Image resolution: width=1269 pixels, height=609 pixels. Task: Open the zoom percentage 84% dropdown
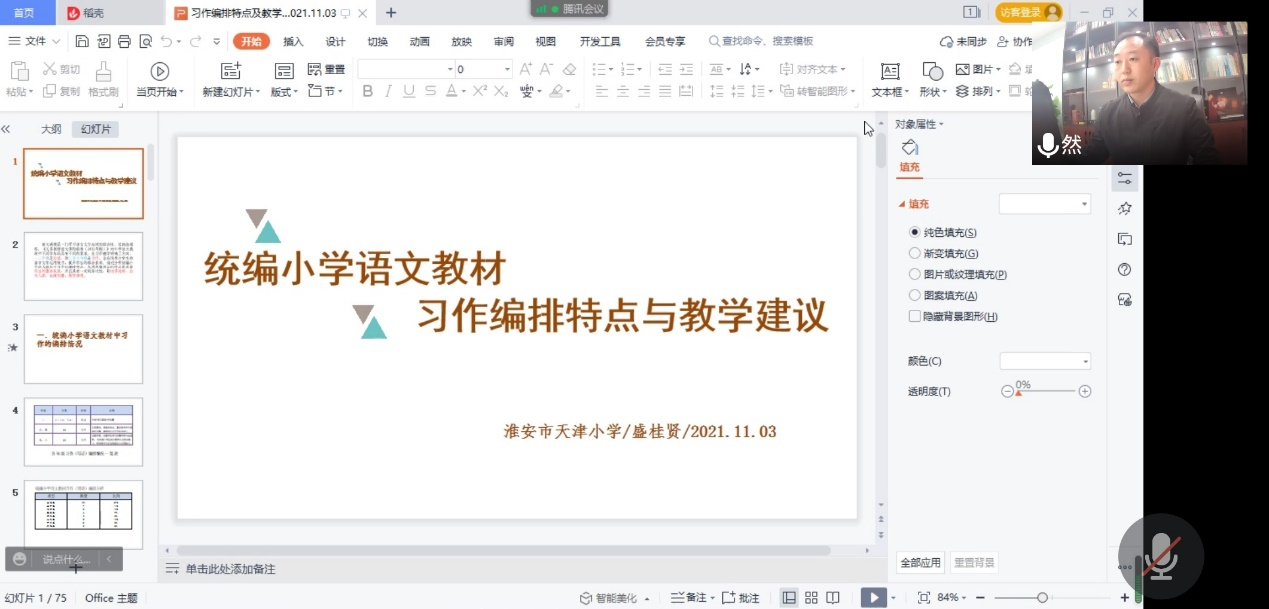click(954, 598)
